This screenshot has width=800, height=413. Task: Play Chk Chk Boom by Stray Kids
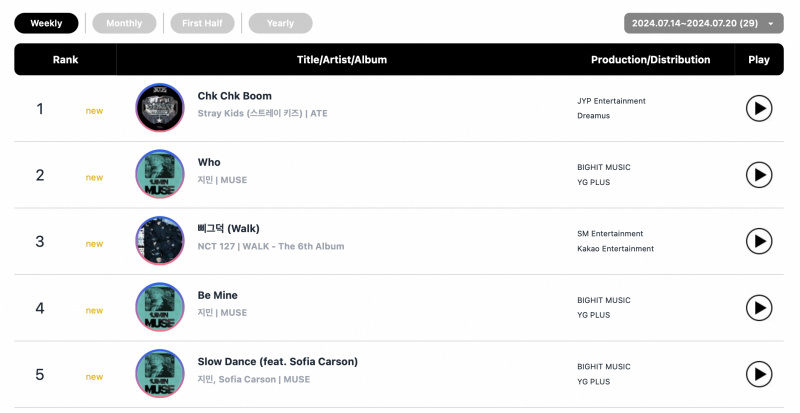click(759, 108)
